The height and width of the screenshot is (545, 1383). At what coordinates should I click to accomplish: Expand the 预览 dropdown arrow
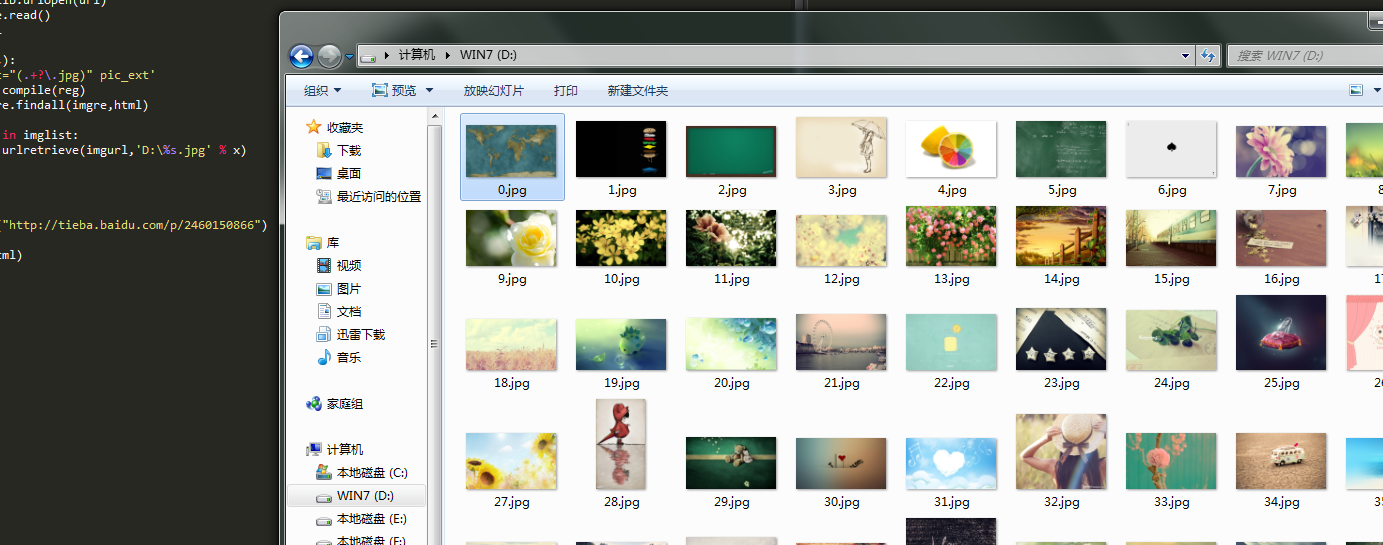pos(430,91)
